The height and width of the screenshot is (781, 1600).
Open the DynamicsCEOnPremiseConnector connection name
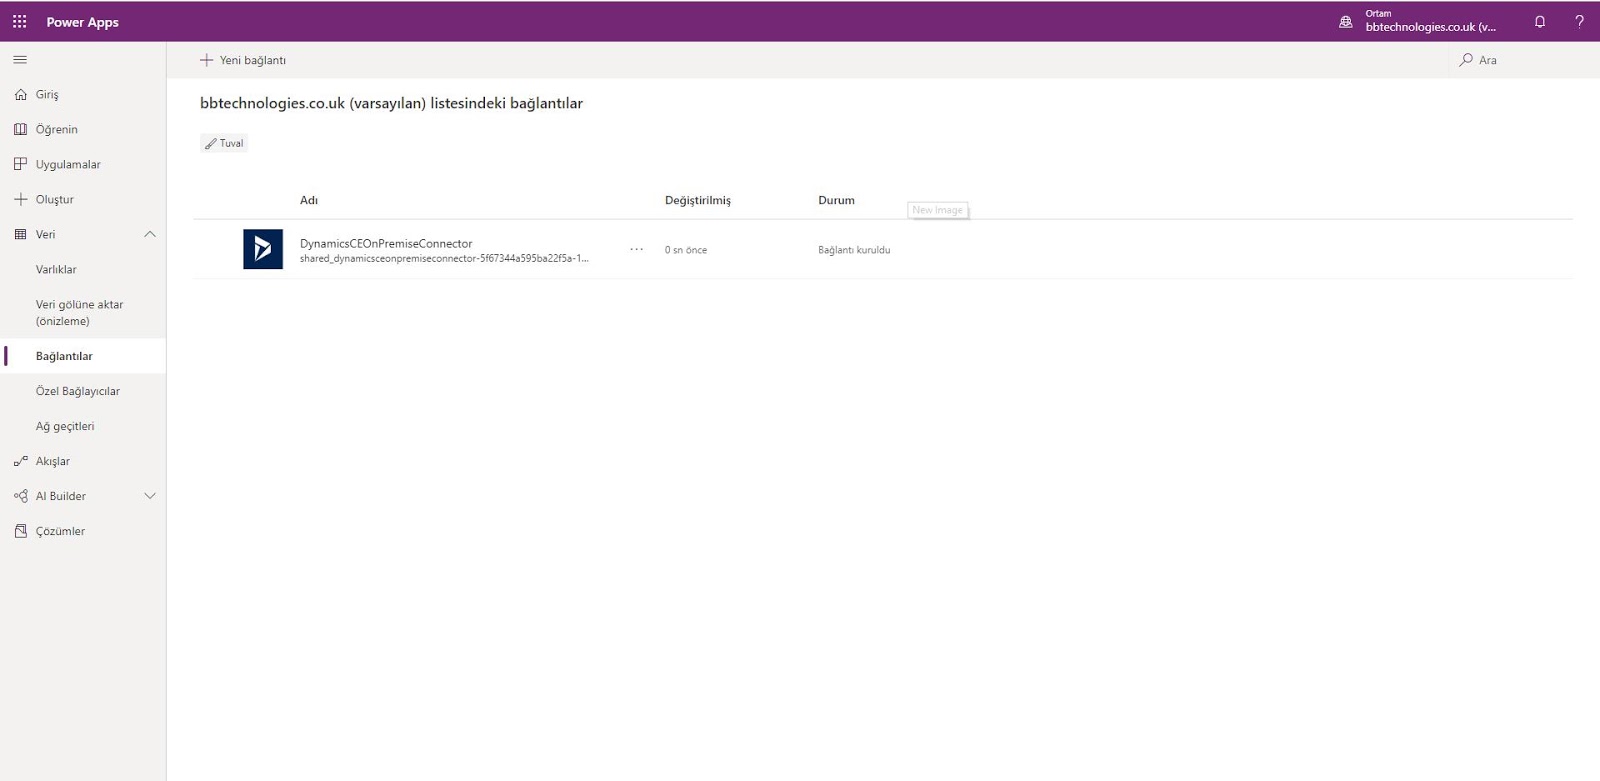coord(386,243)
